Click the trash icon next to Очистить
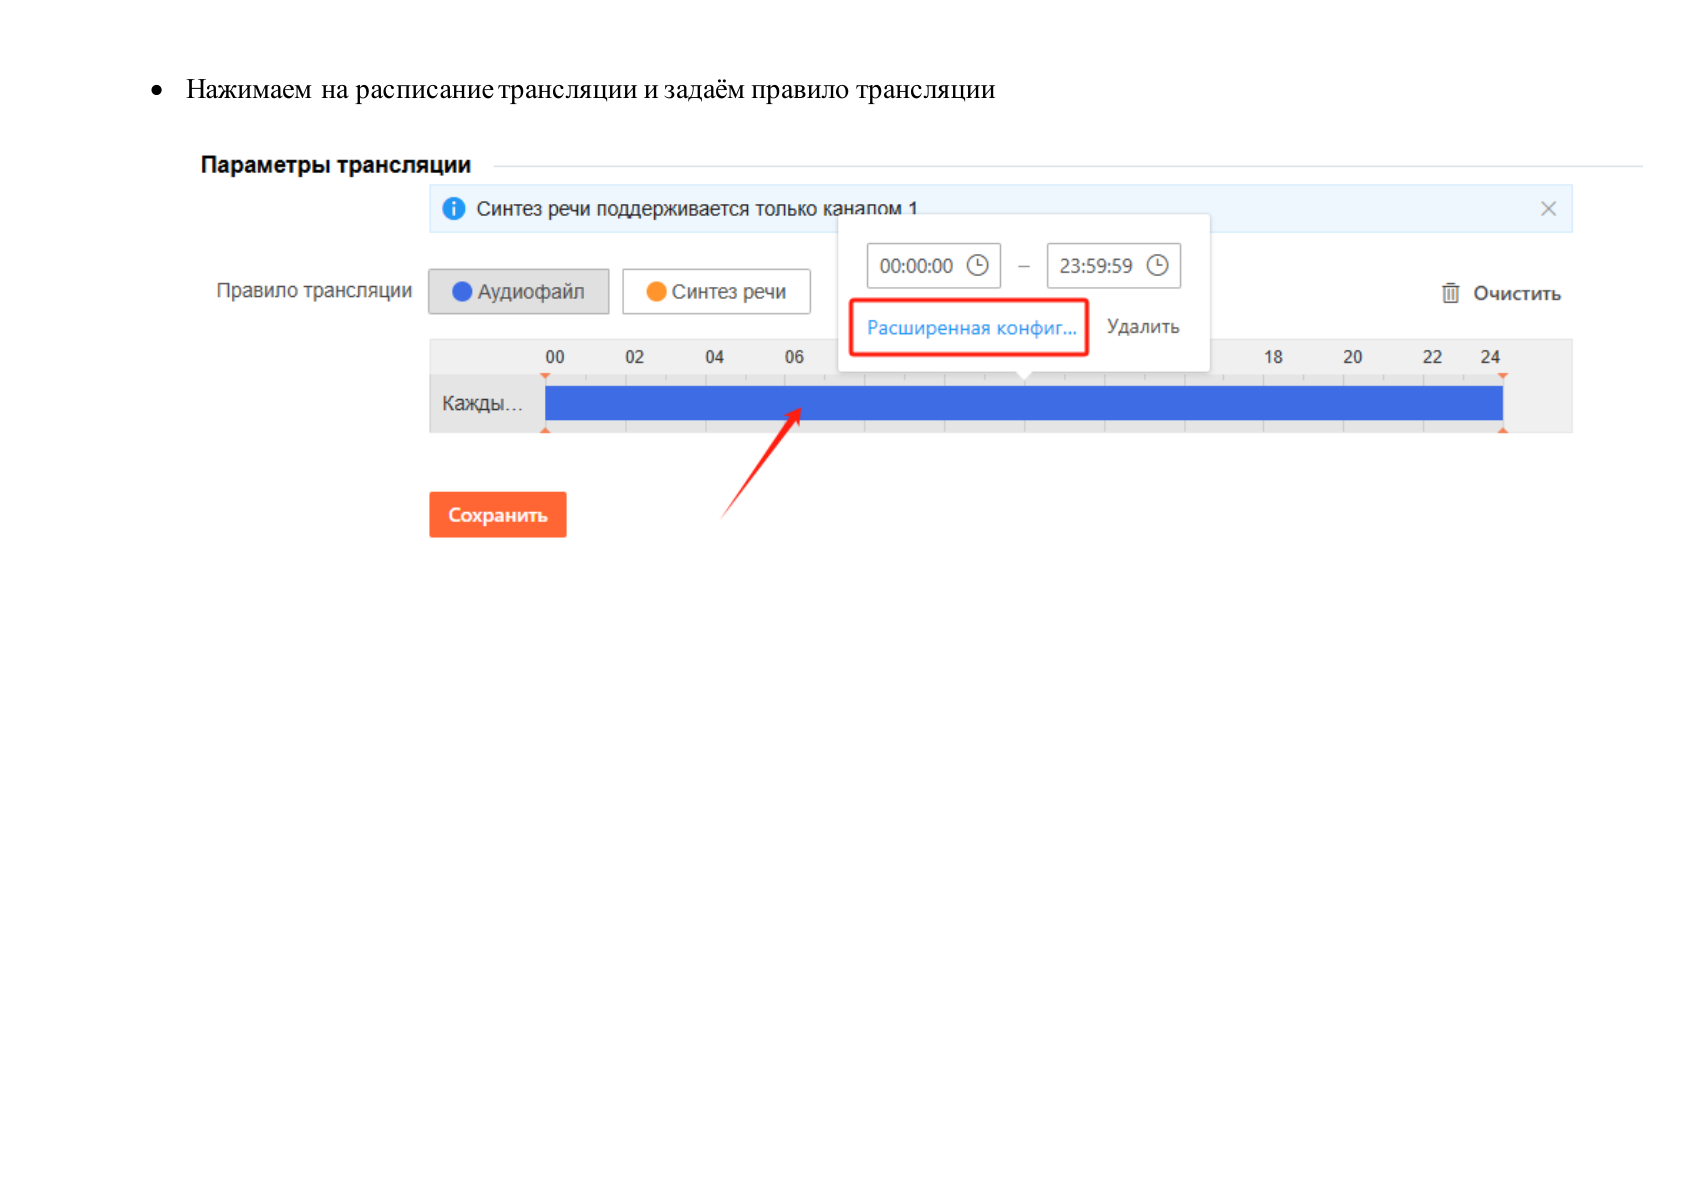This screenshot has width=1685, height=1191. coord(1450,293)
